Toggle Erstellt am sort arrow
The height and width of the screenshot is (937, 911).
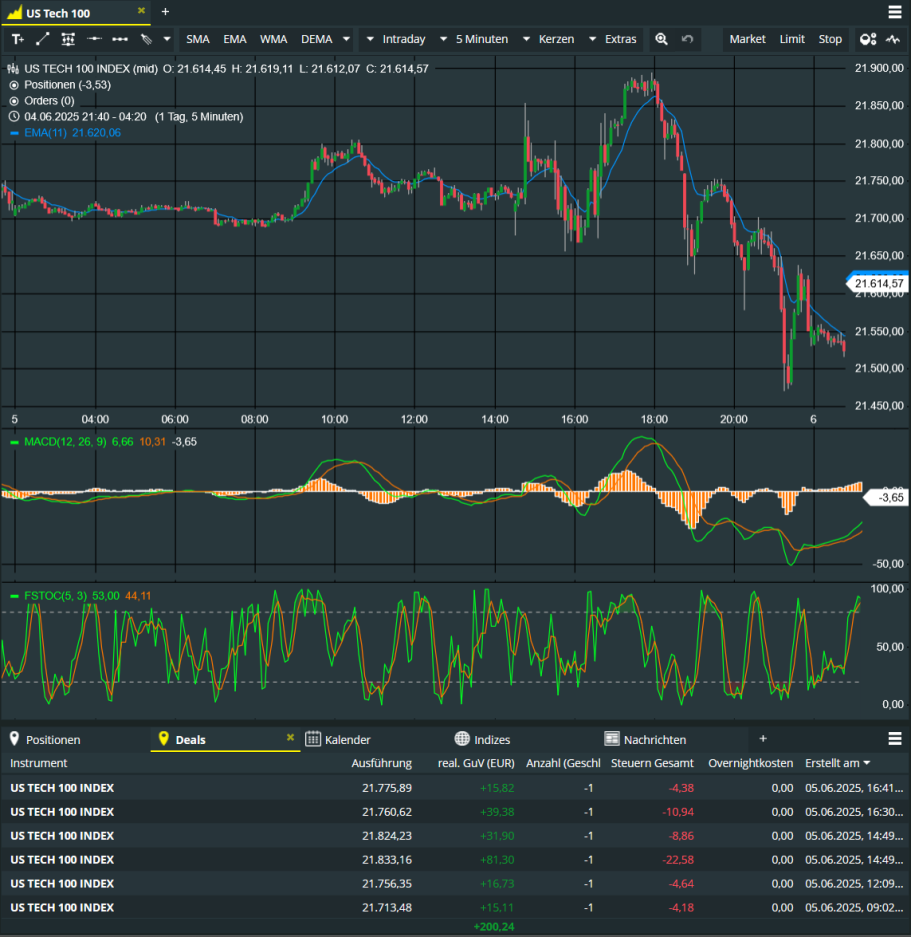coord(867,763)
